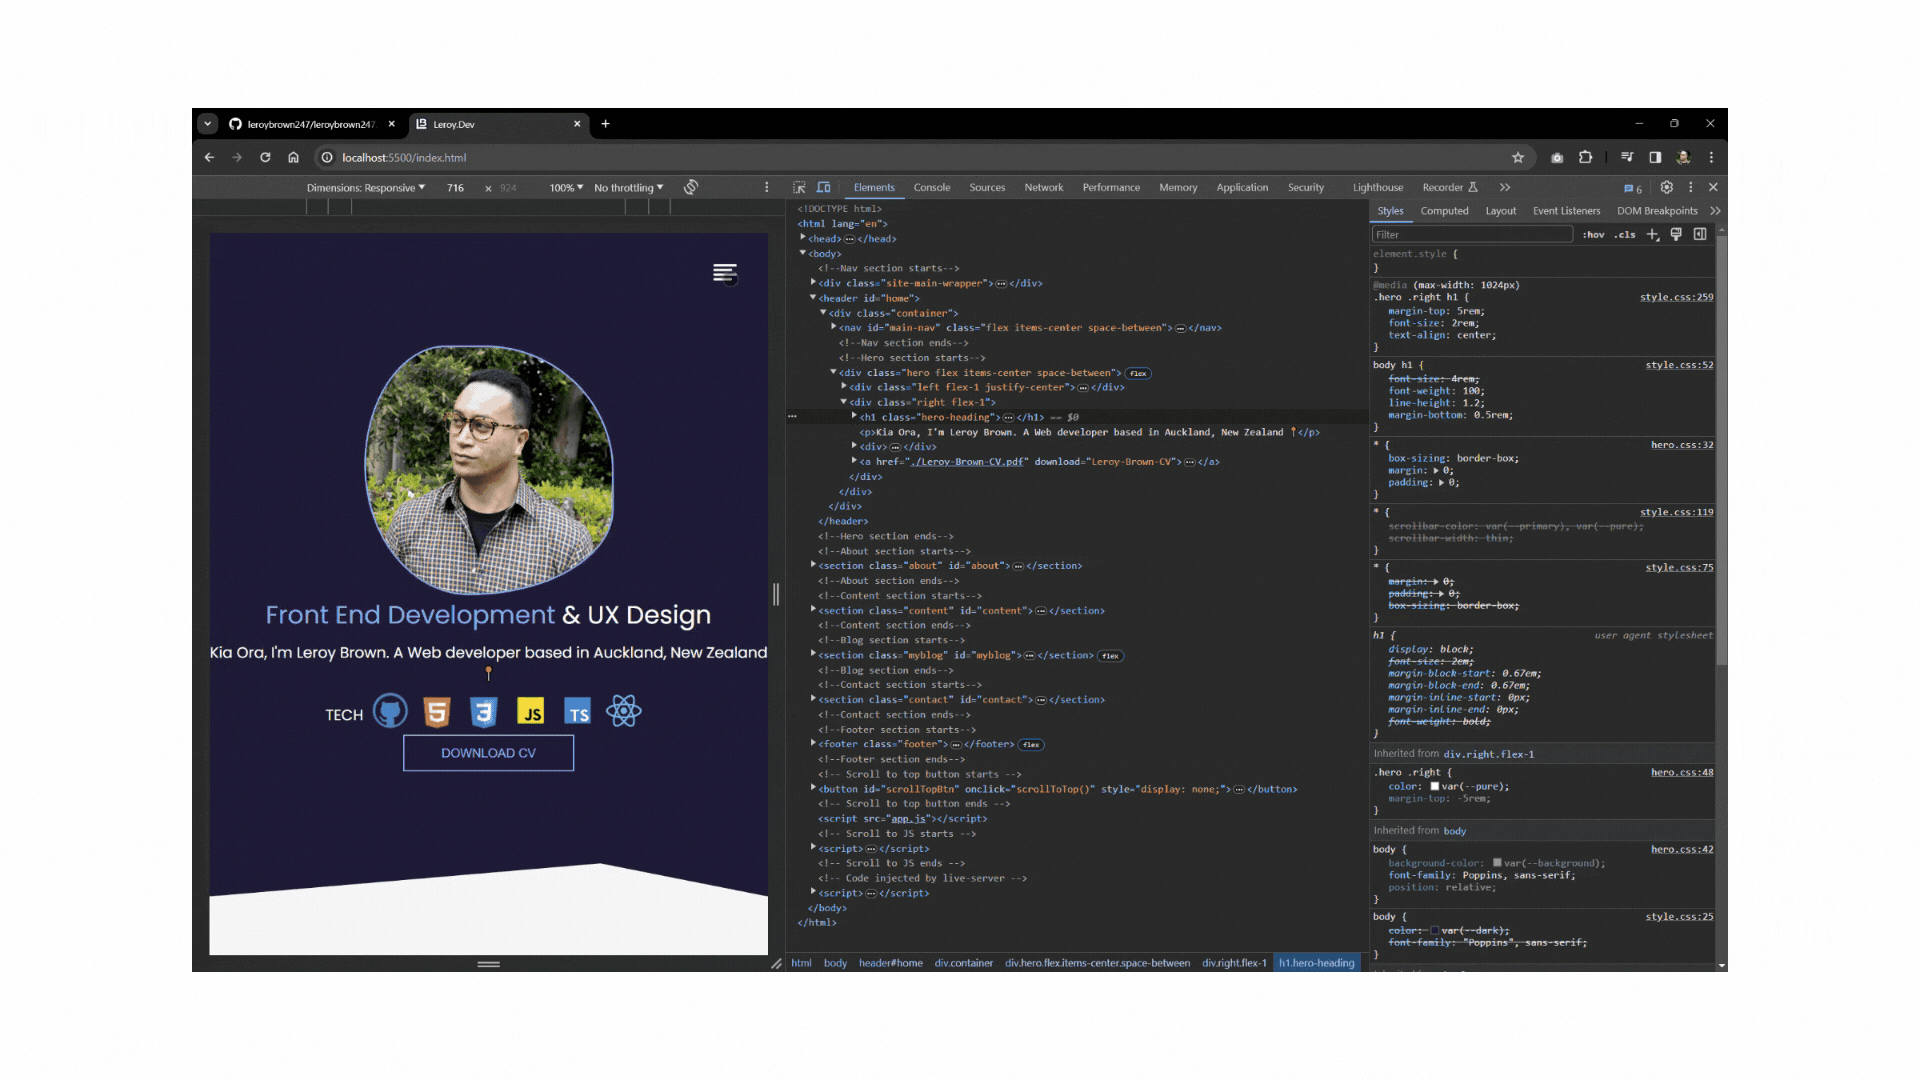Open the Computed styles tab

1445,211
